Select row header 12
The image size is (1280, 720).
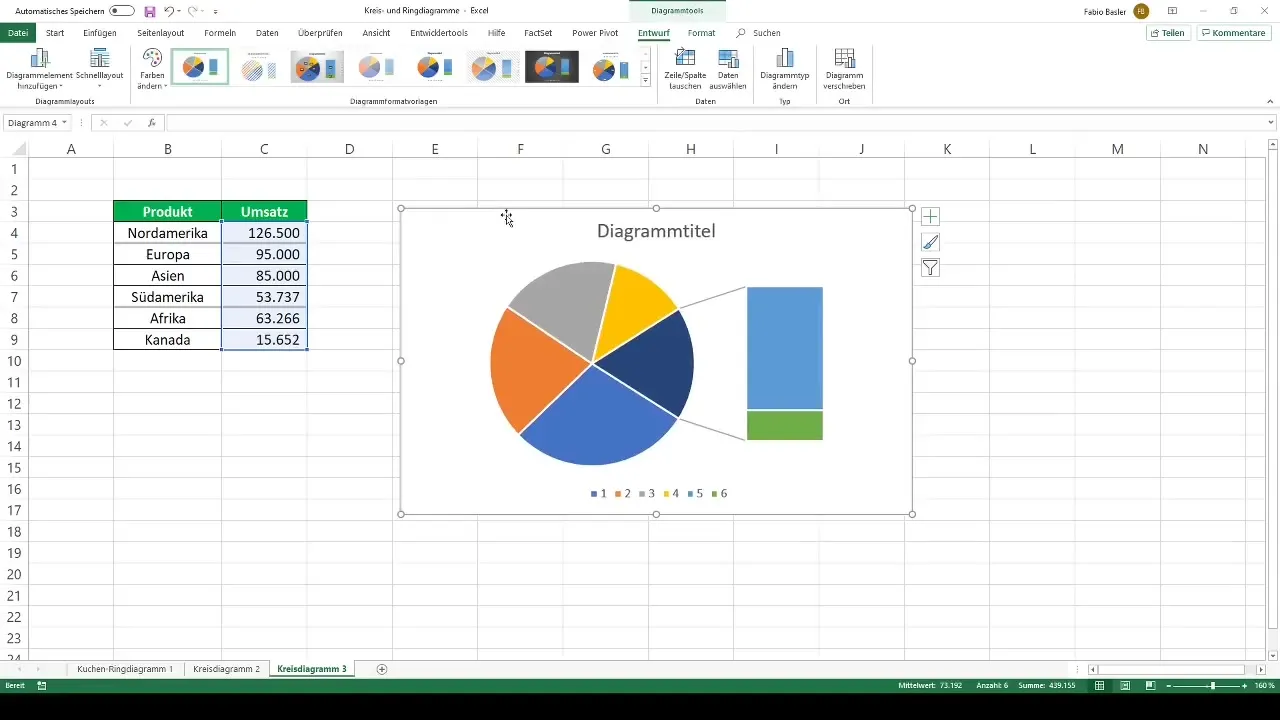coord(14,404)
